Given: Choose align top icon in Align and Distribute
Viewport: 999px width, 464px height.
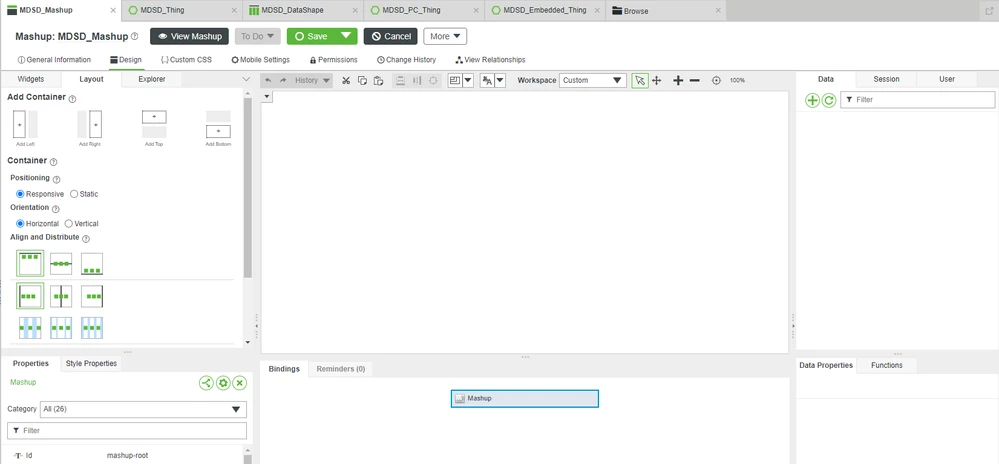Looking at the screenshot, I should tap(30, 263).
